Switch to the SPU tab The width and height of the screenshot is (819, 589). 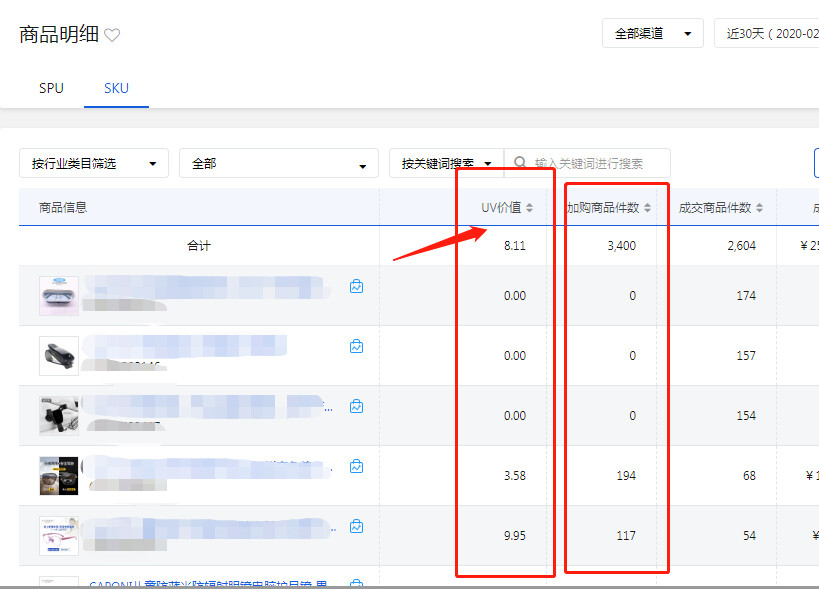(x=51, y=88)
